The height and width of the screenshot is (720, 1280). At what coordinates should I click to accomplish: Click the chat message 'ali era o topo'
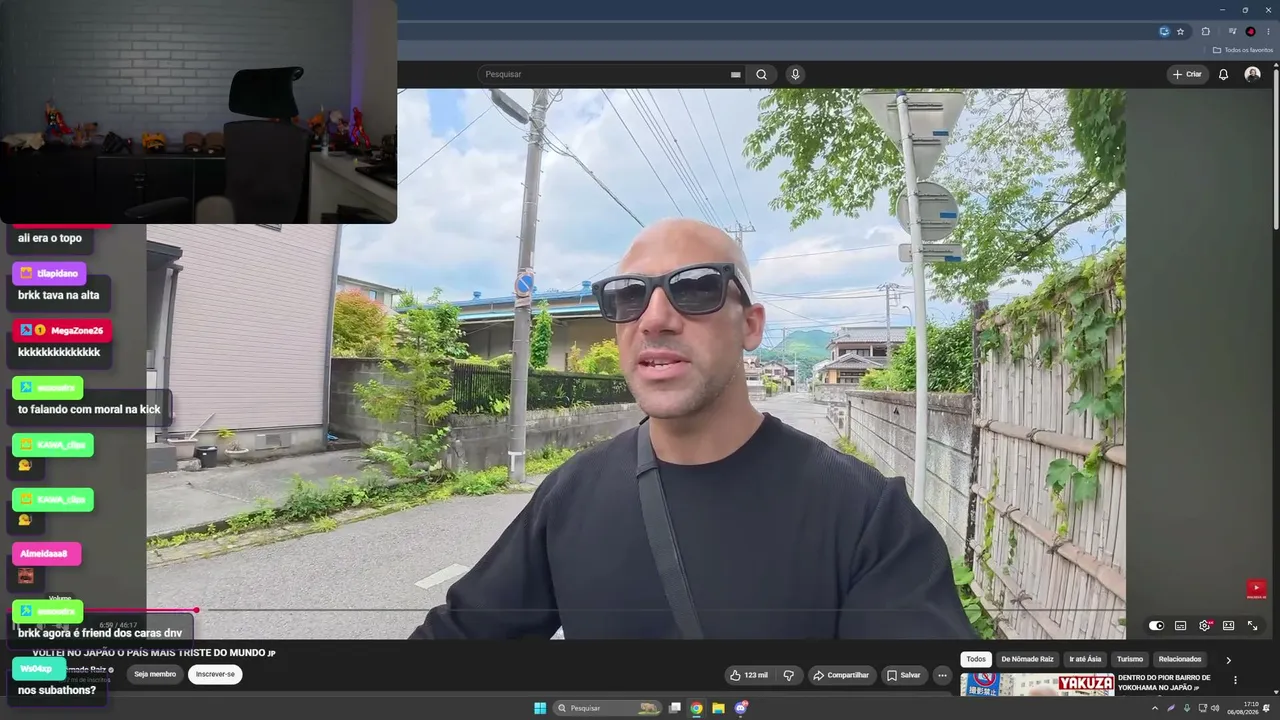[50, 238]
